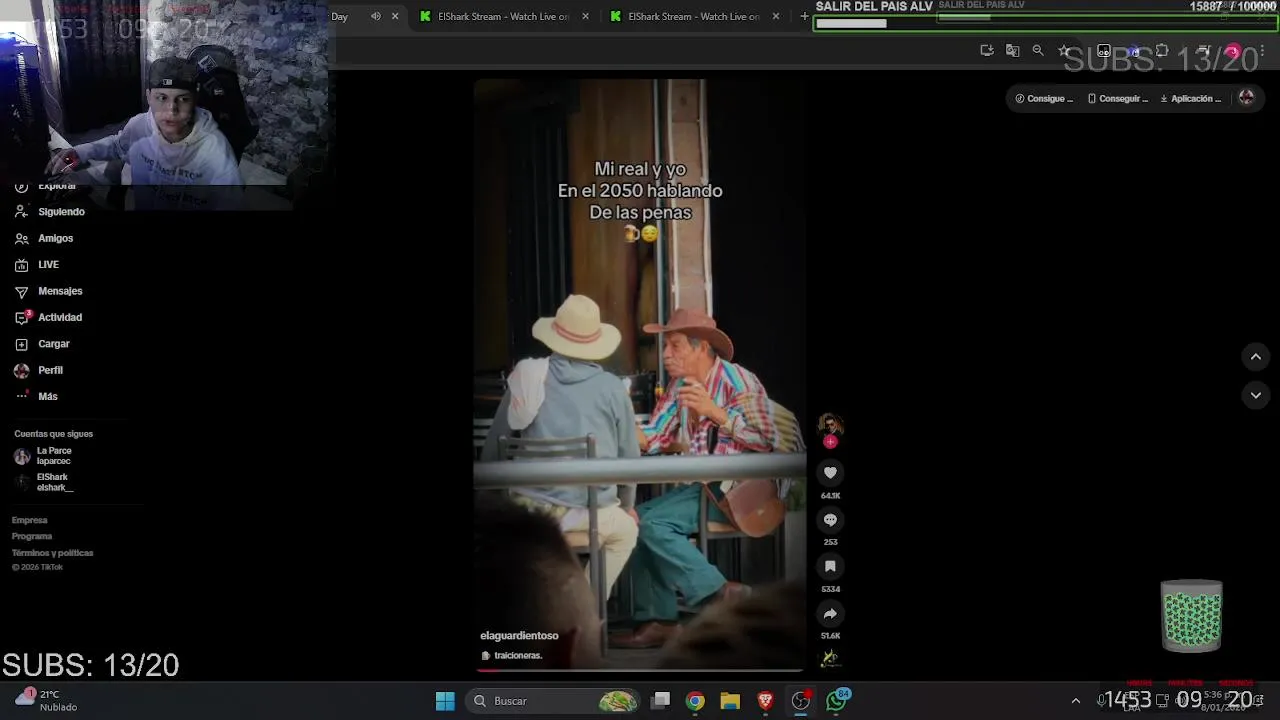Click the 253 comments count
This screenshot has height=720, width=1280.
pos(830,542)
